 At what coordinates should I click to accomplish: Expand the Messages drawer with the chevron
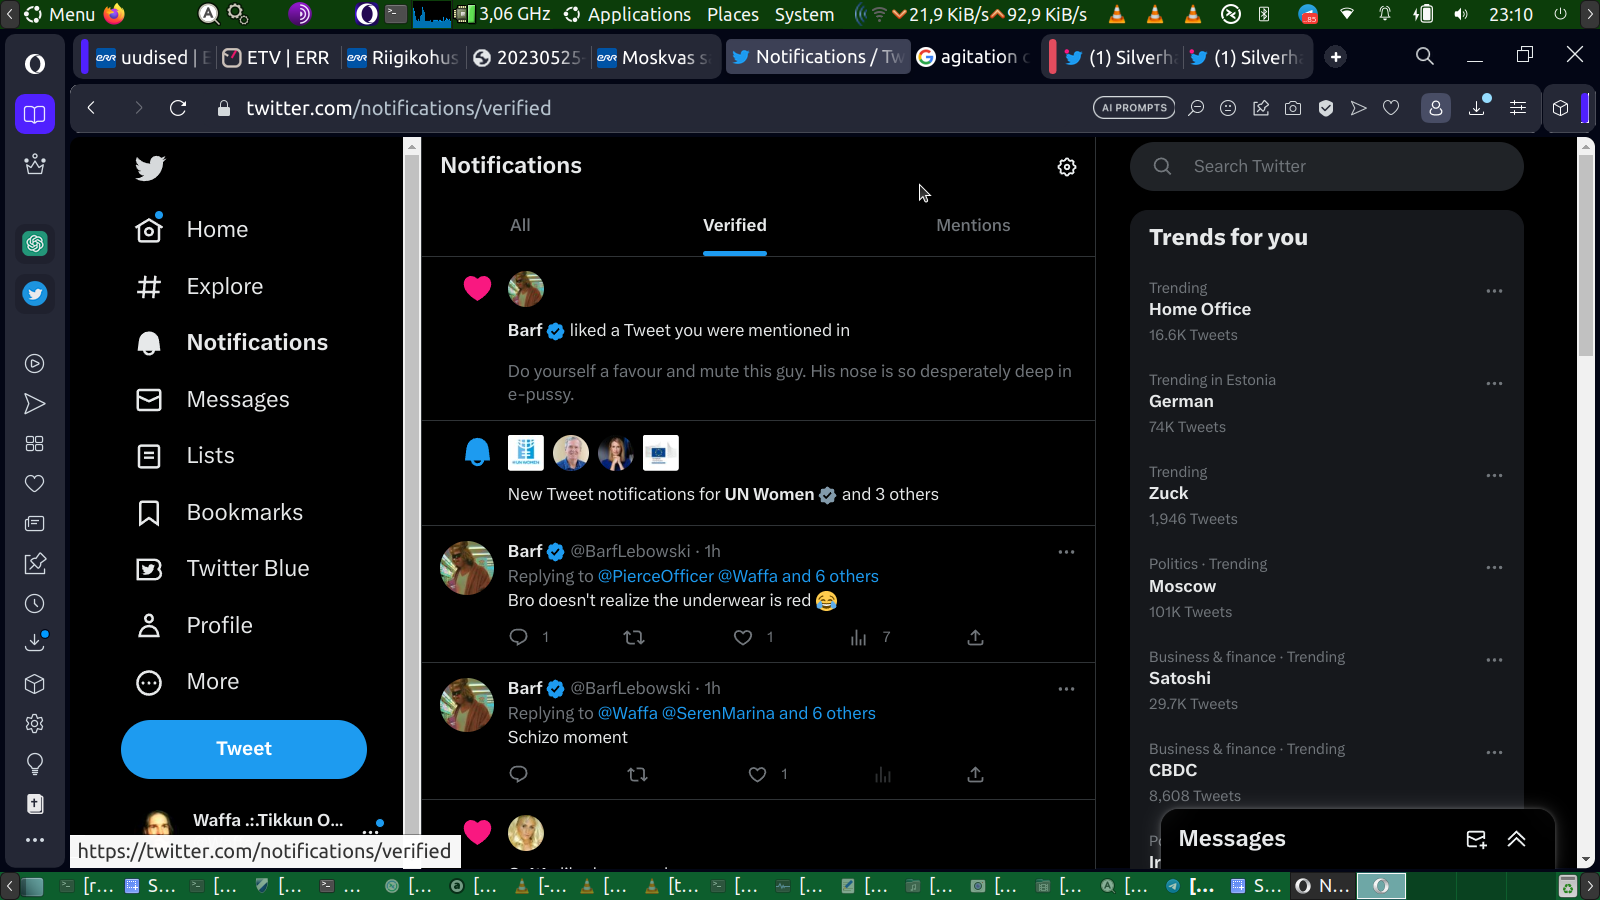tap(1517, 839)
